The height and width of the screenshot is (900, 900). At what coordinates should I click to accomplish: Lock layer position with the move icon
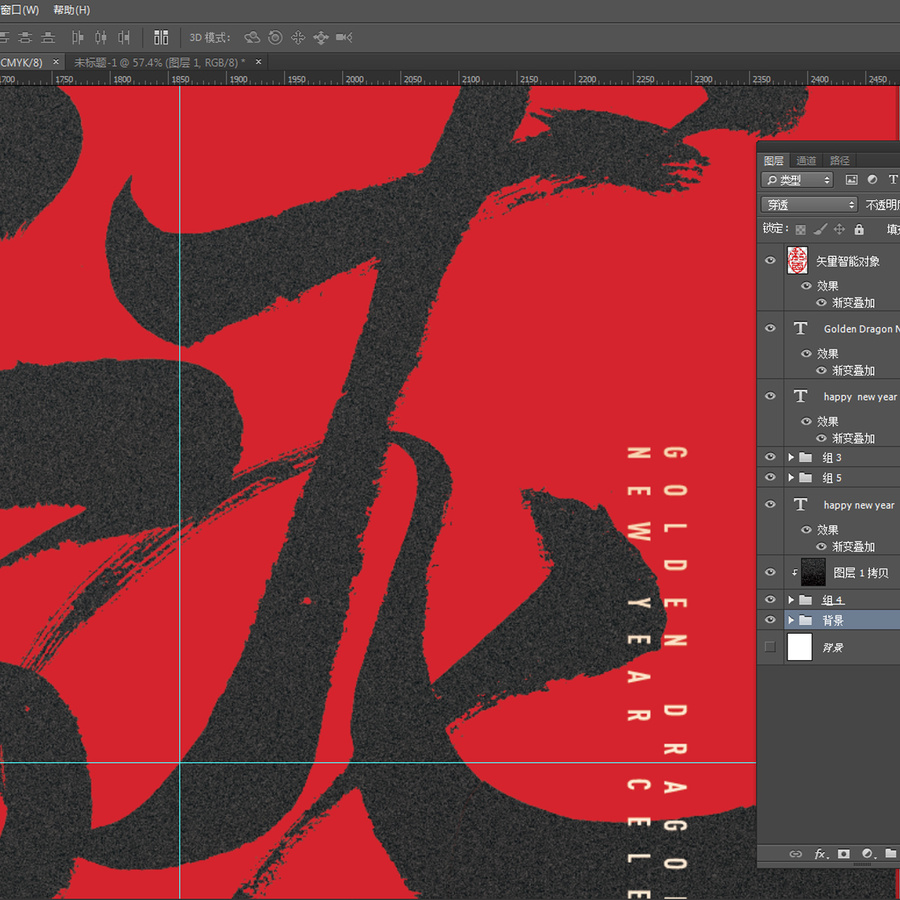click(839, 230)
